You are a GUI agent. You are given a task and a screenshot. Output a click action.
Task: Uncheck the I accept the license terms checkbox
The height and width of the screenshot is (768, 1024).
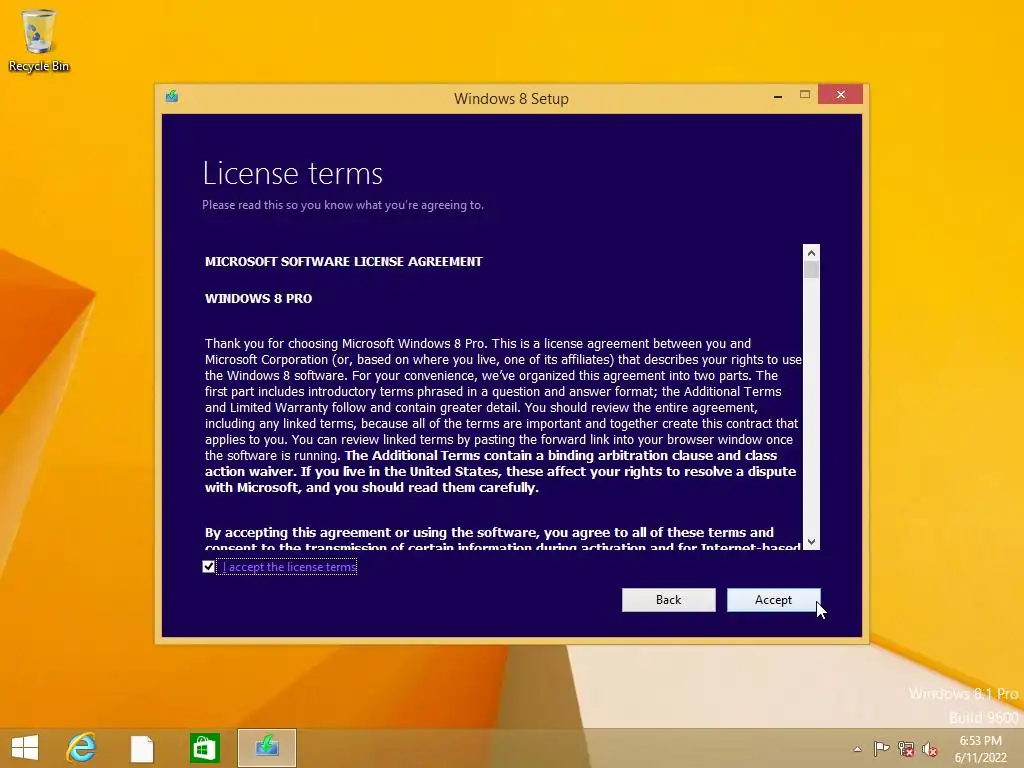click(208, 566)
